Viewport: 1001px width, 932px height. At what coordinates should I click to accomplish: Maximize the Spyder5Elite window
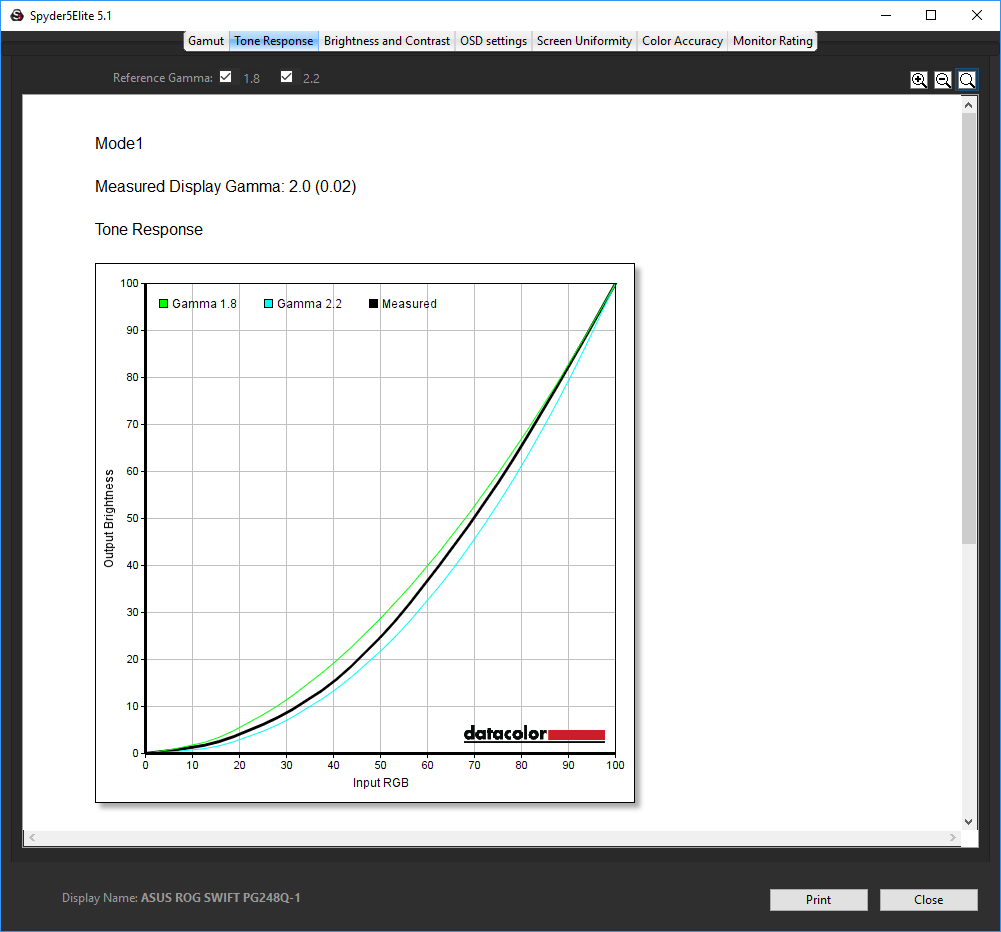(x=931, y=15)
